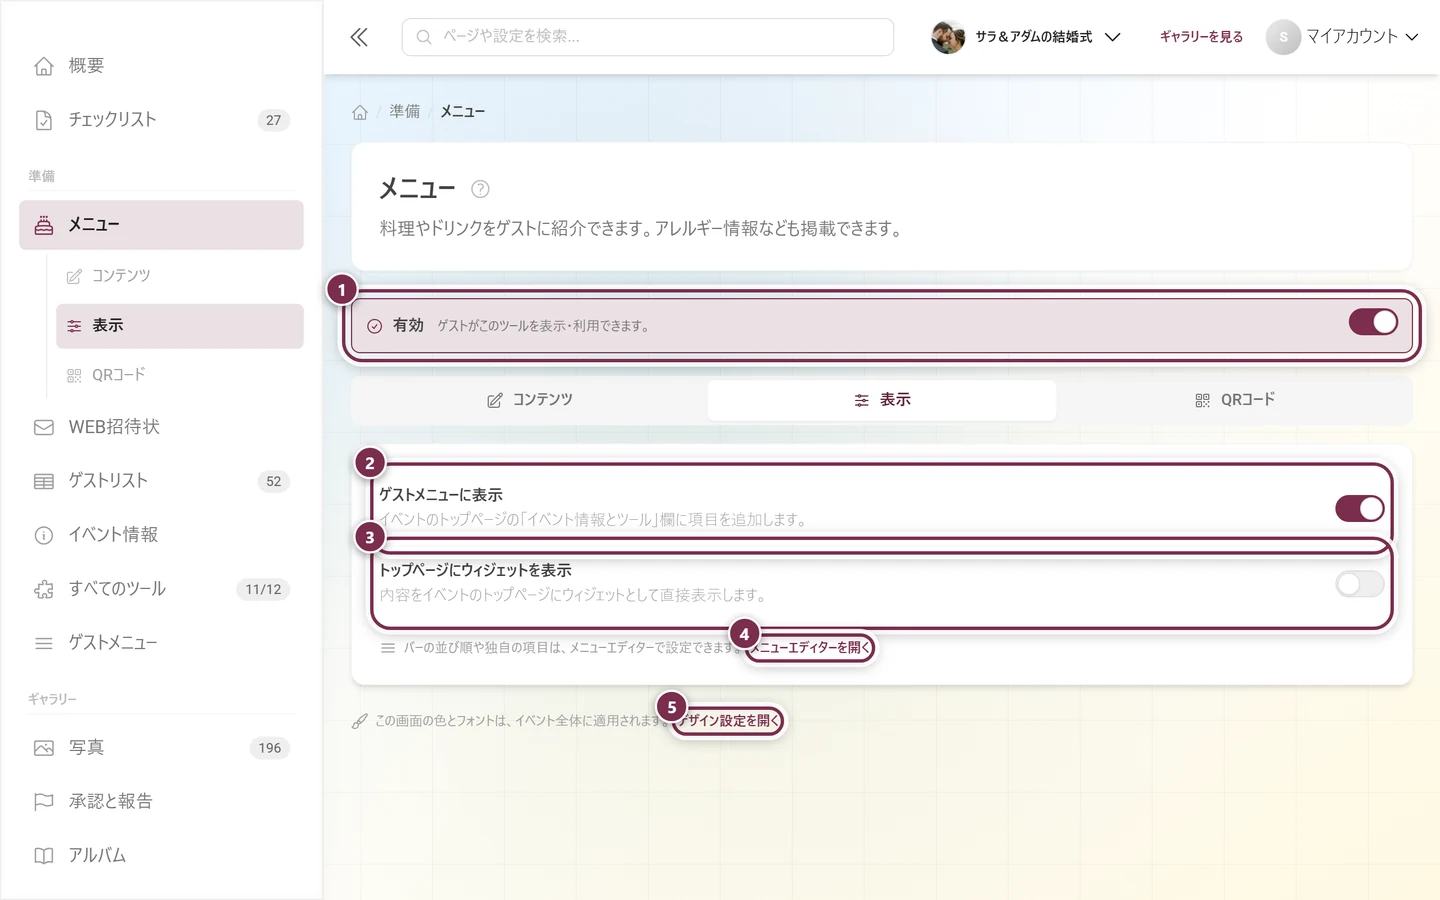Click the イベント情報 info icon

point(44,535)
